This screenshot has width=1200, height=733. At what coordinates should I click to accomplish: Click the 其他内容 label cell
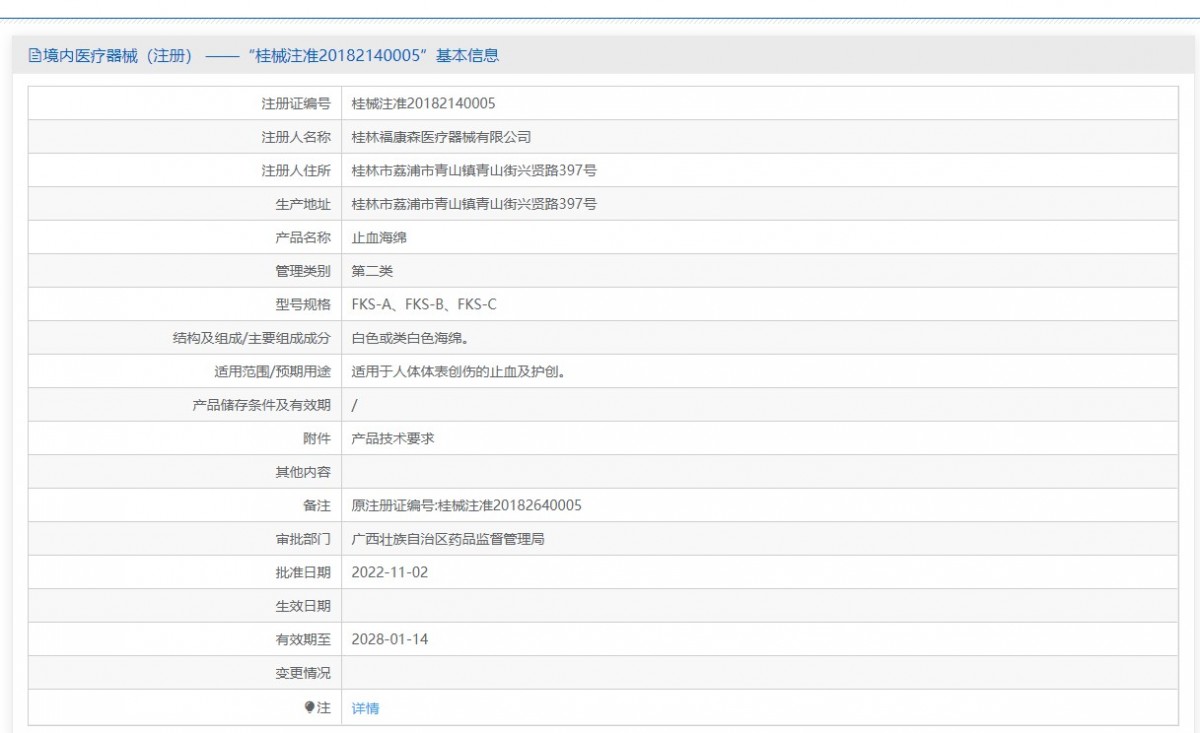[x=184, y=473]
